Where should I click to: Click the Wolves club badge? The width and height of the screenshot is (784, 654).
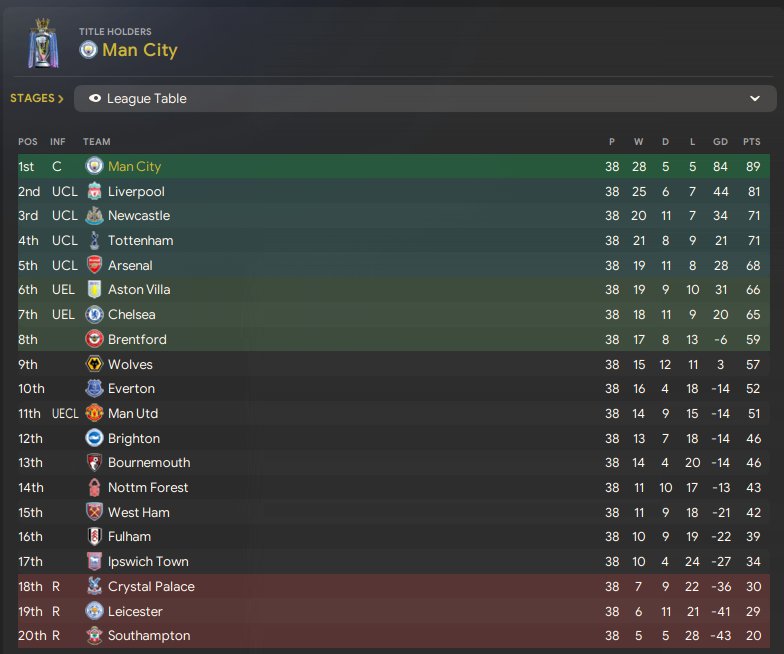tap(94, 364)
